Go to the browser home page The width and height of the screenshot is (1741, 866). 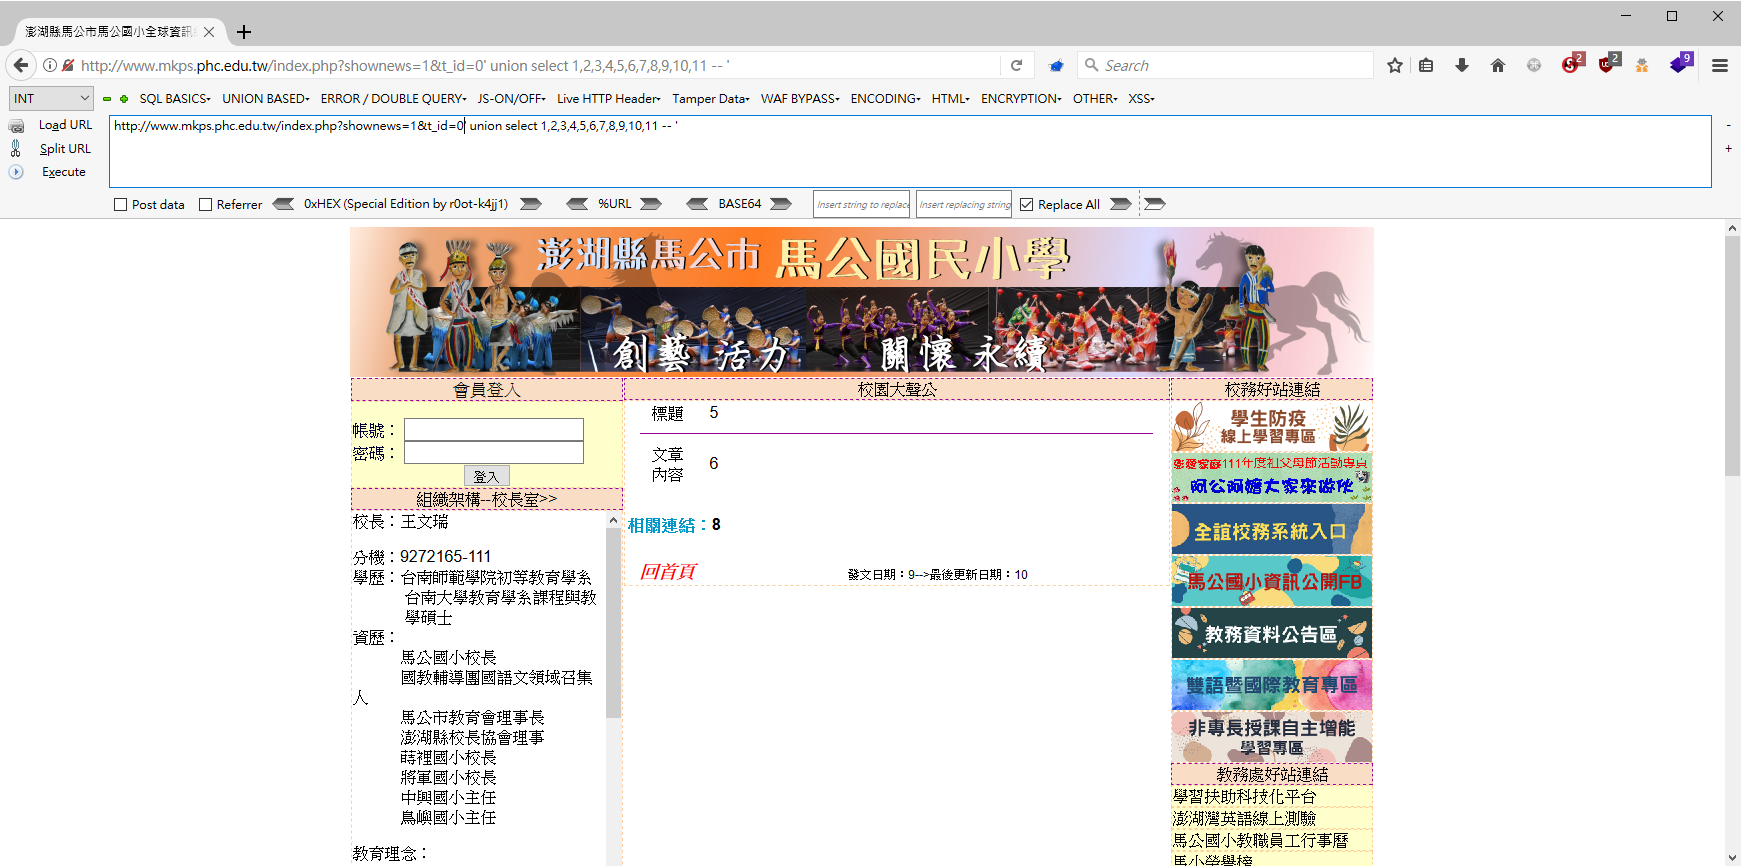coord(1498,65)
